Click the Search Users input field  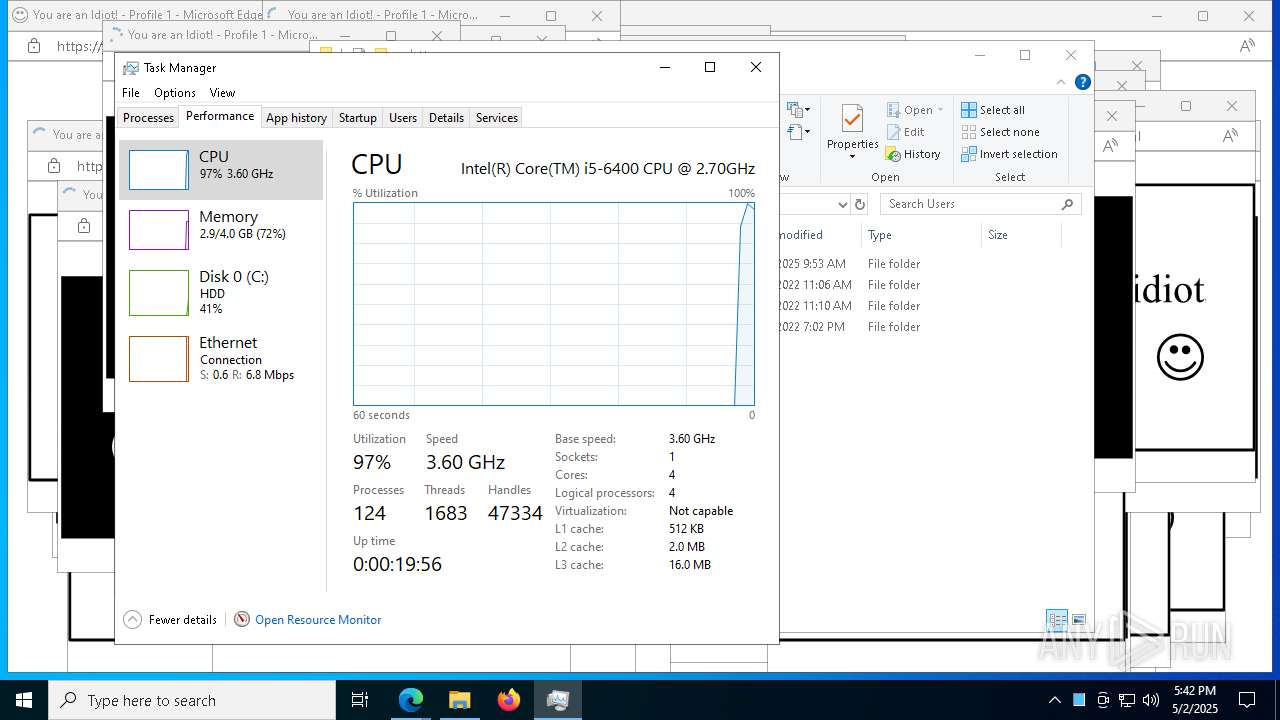[x=980, y=204]
